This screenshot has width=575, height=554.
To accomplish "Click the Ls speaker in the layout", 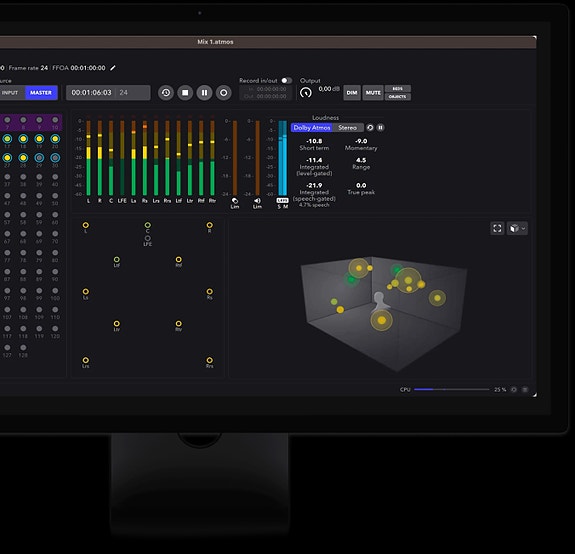I will [x=85, y=291].
